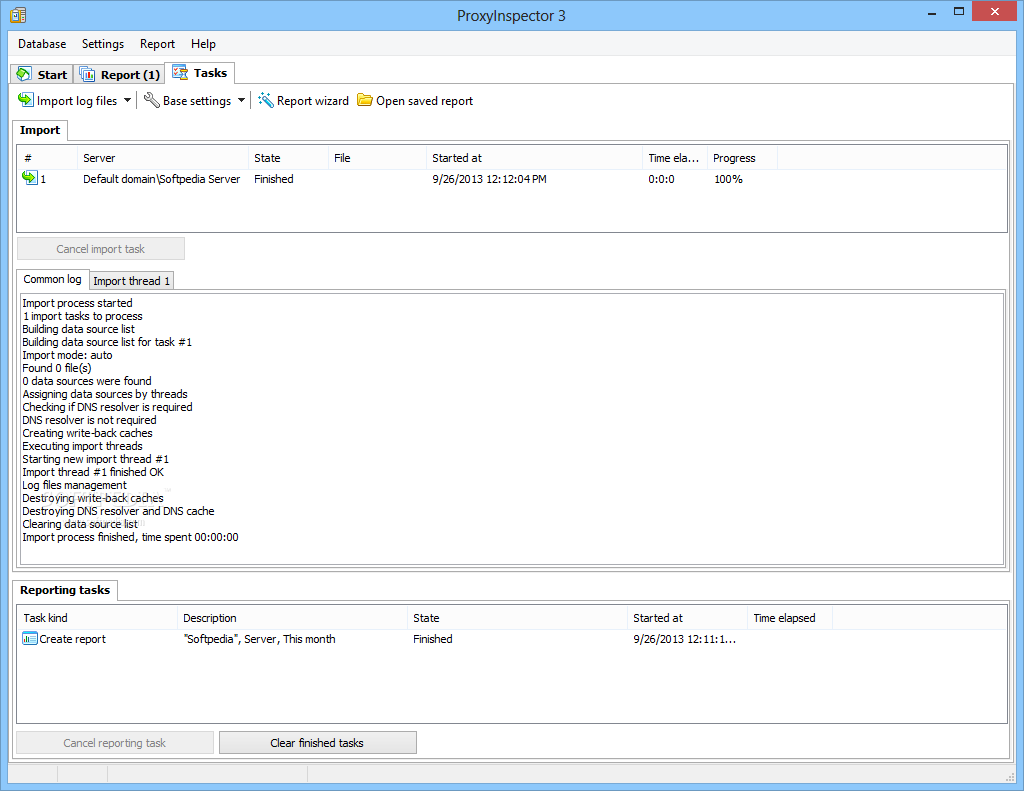Maximize the ProxyInspector 3 window

tap(959, 11)
